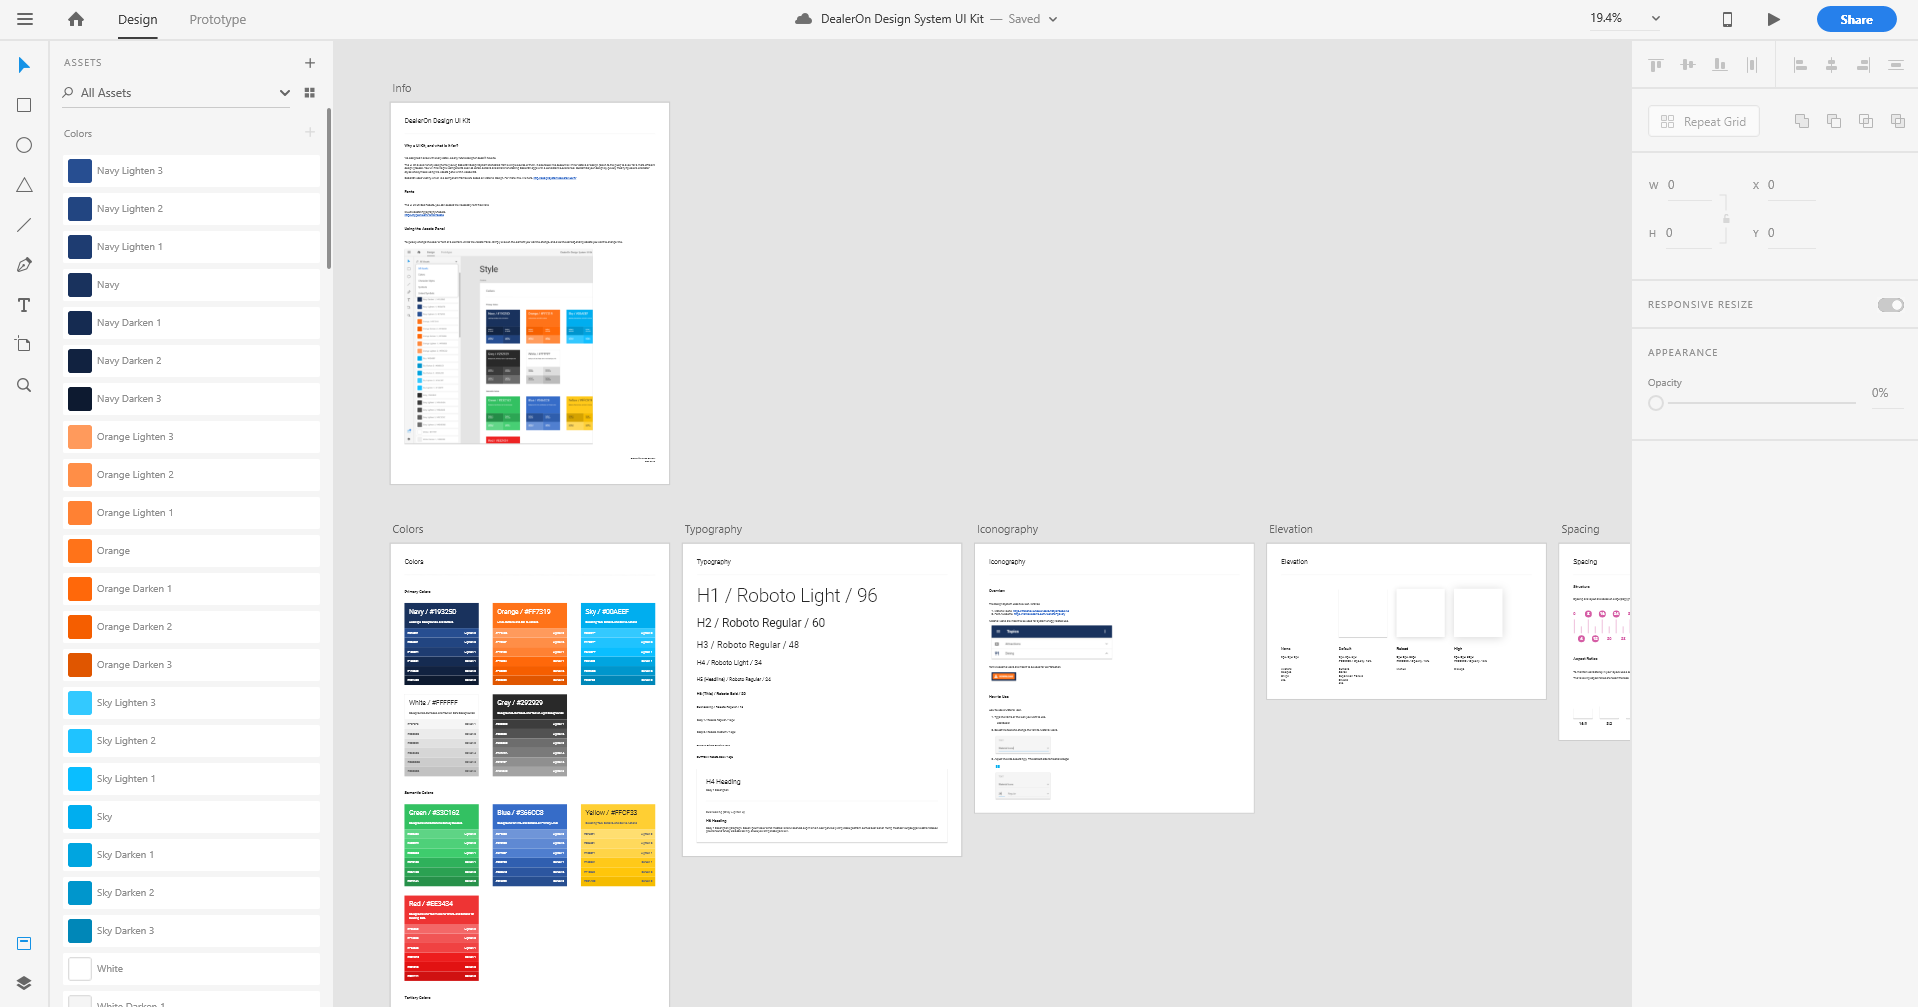Pick the Ellipse tool
The image size is (1918, 1007).
[24, 145]
